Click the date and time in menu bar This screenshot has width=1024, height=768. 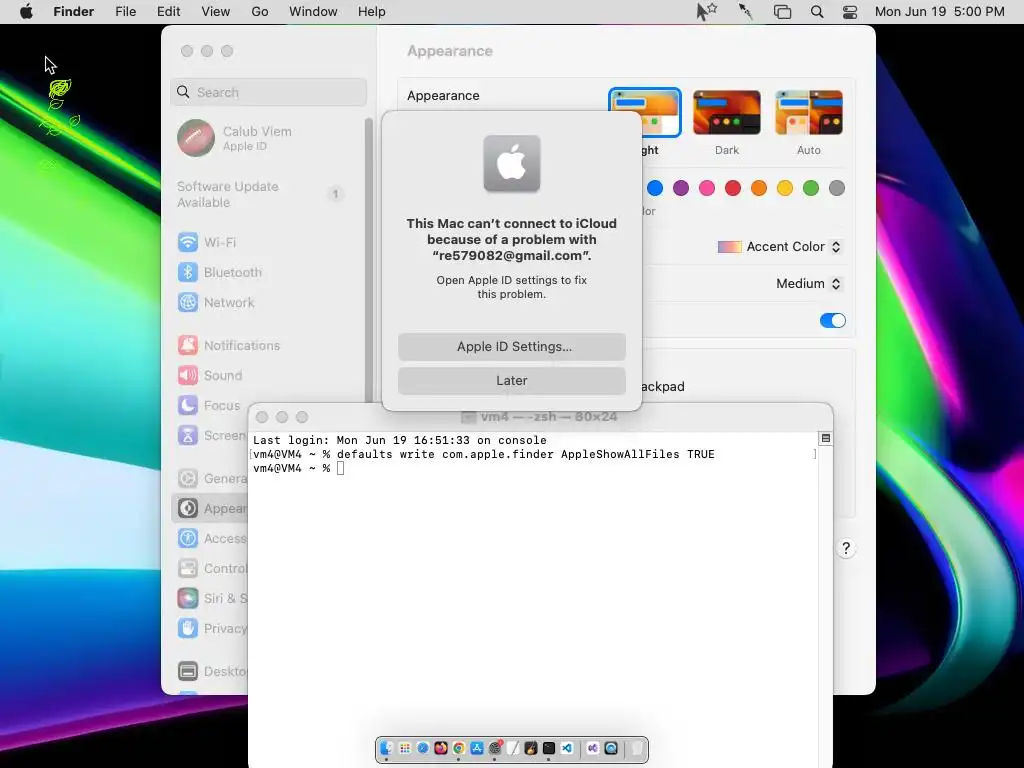click(940, 12)
